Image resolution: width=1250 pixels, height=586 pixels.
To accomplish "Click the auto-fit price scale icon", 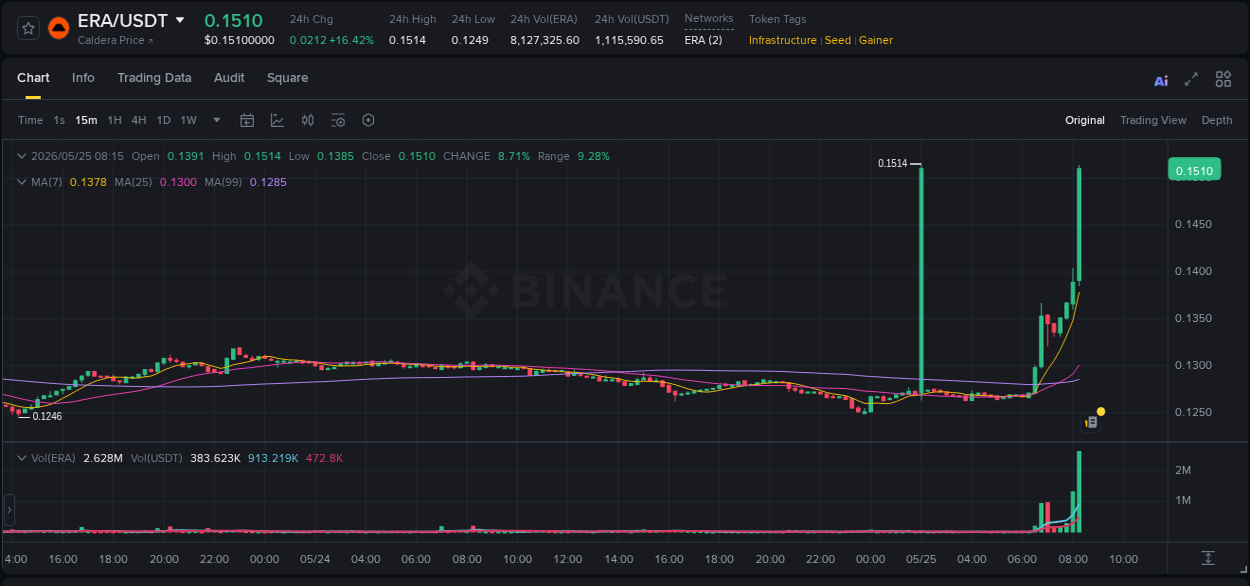I will (1208, 557).
